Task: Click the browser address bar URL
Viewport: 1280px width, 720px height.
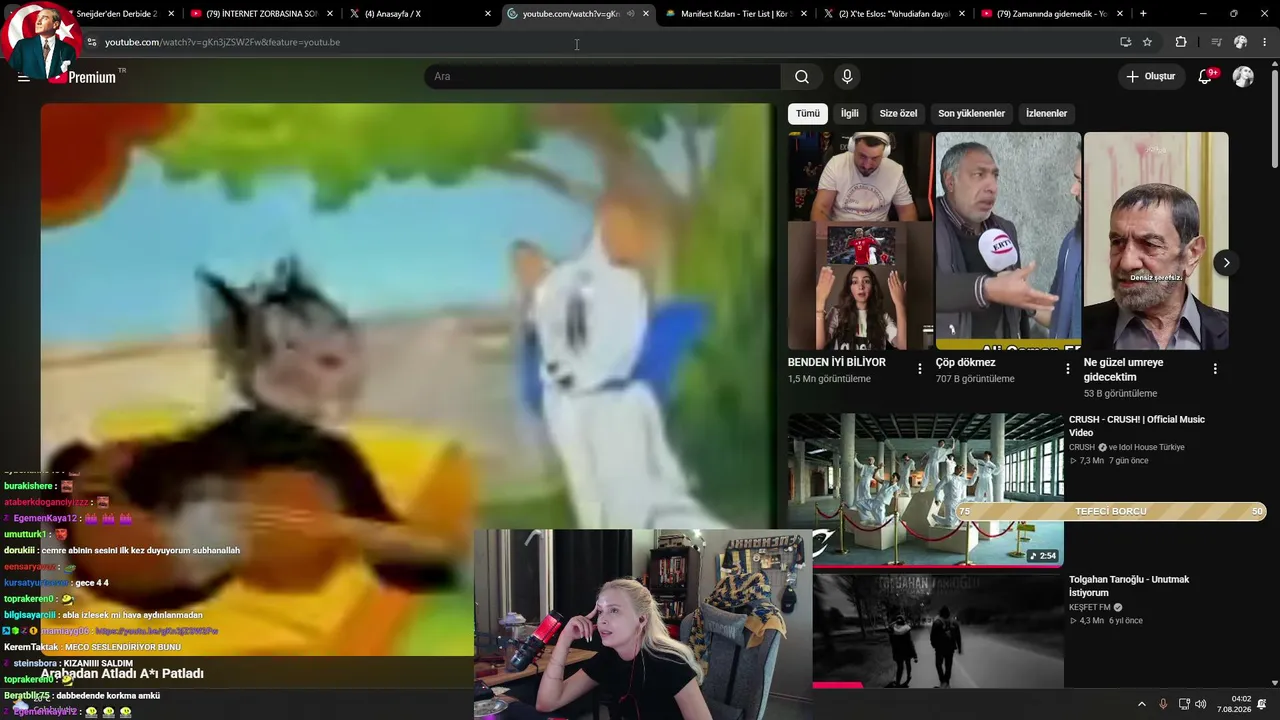Action: pos(222,42)
